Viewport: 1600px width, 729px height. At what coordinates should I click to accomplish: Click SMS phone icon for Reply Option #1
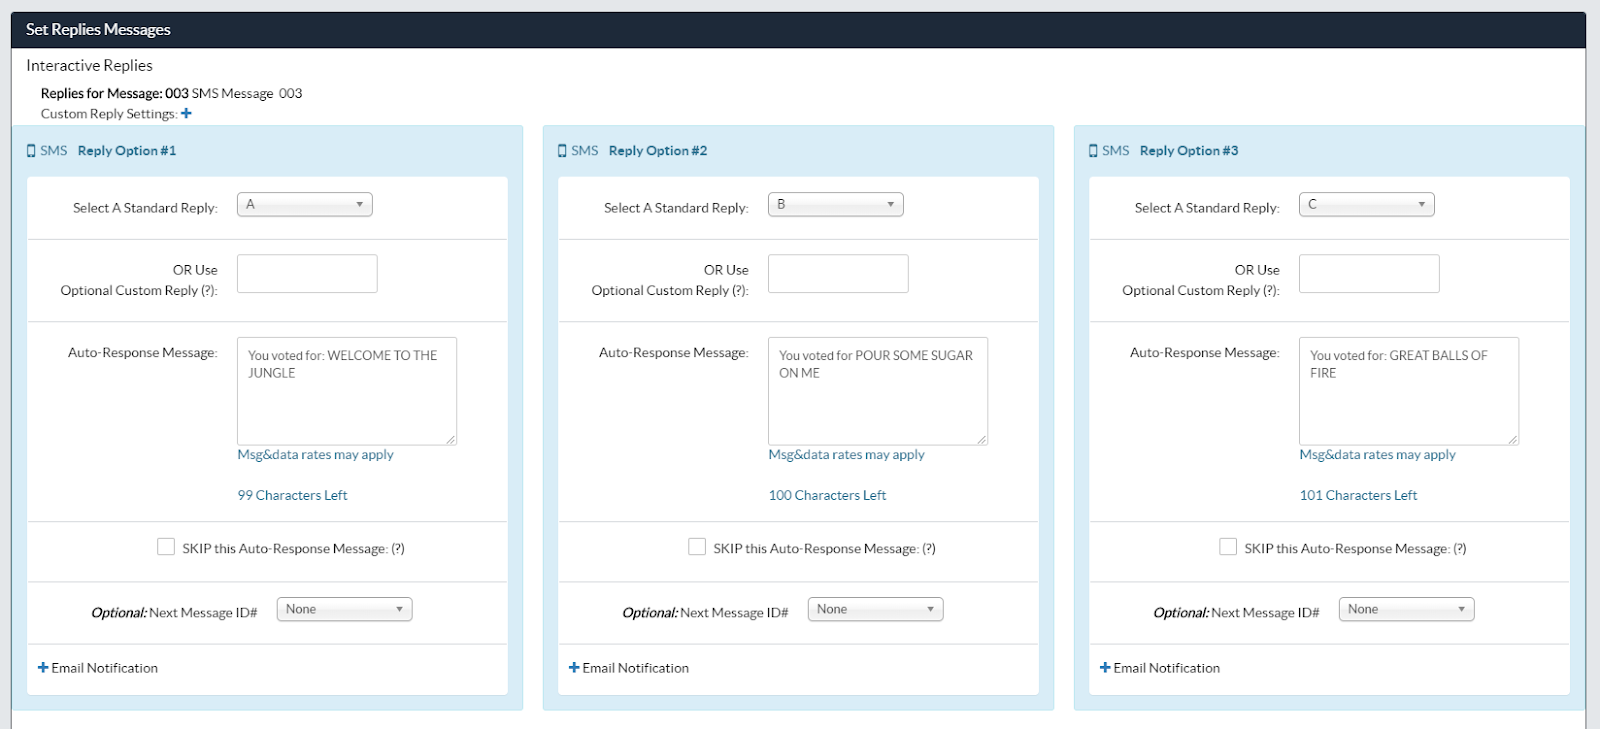click(31, 151)
